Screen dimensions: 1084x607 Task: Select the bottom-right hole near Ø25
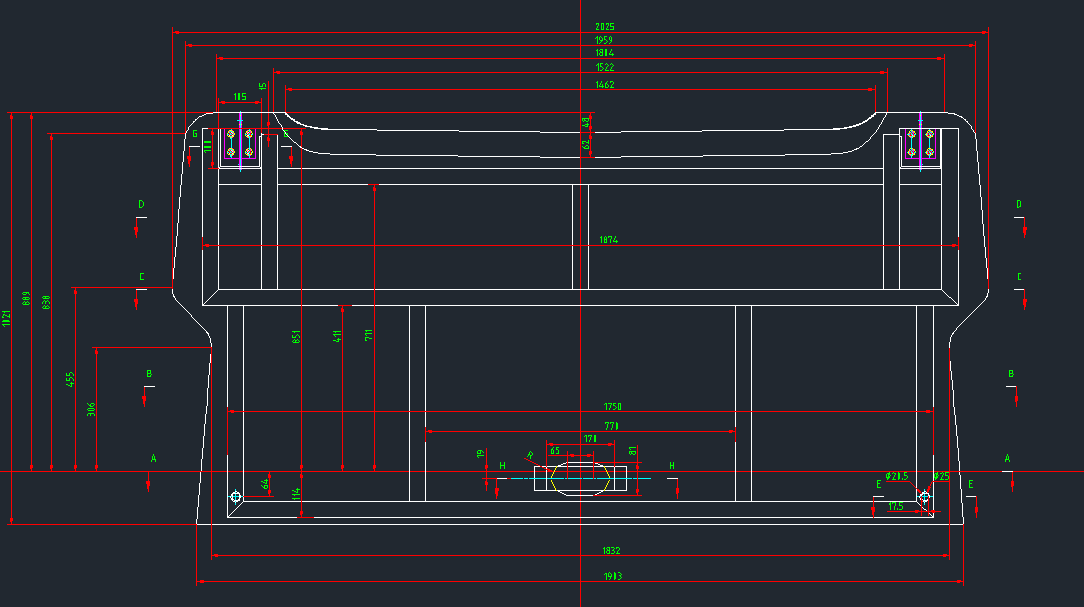pyautogui.click(x=924, y=496)
